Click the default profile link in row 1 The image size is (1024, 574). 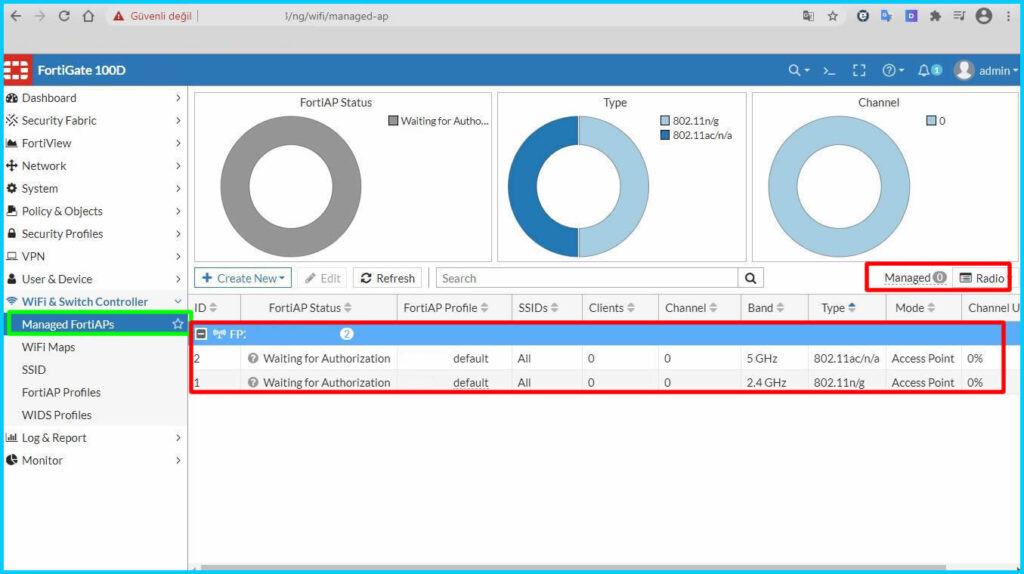point(471,383)
